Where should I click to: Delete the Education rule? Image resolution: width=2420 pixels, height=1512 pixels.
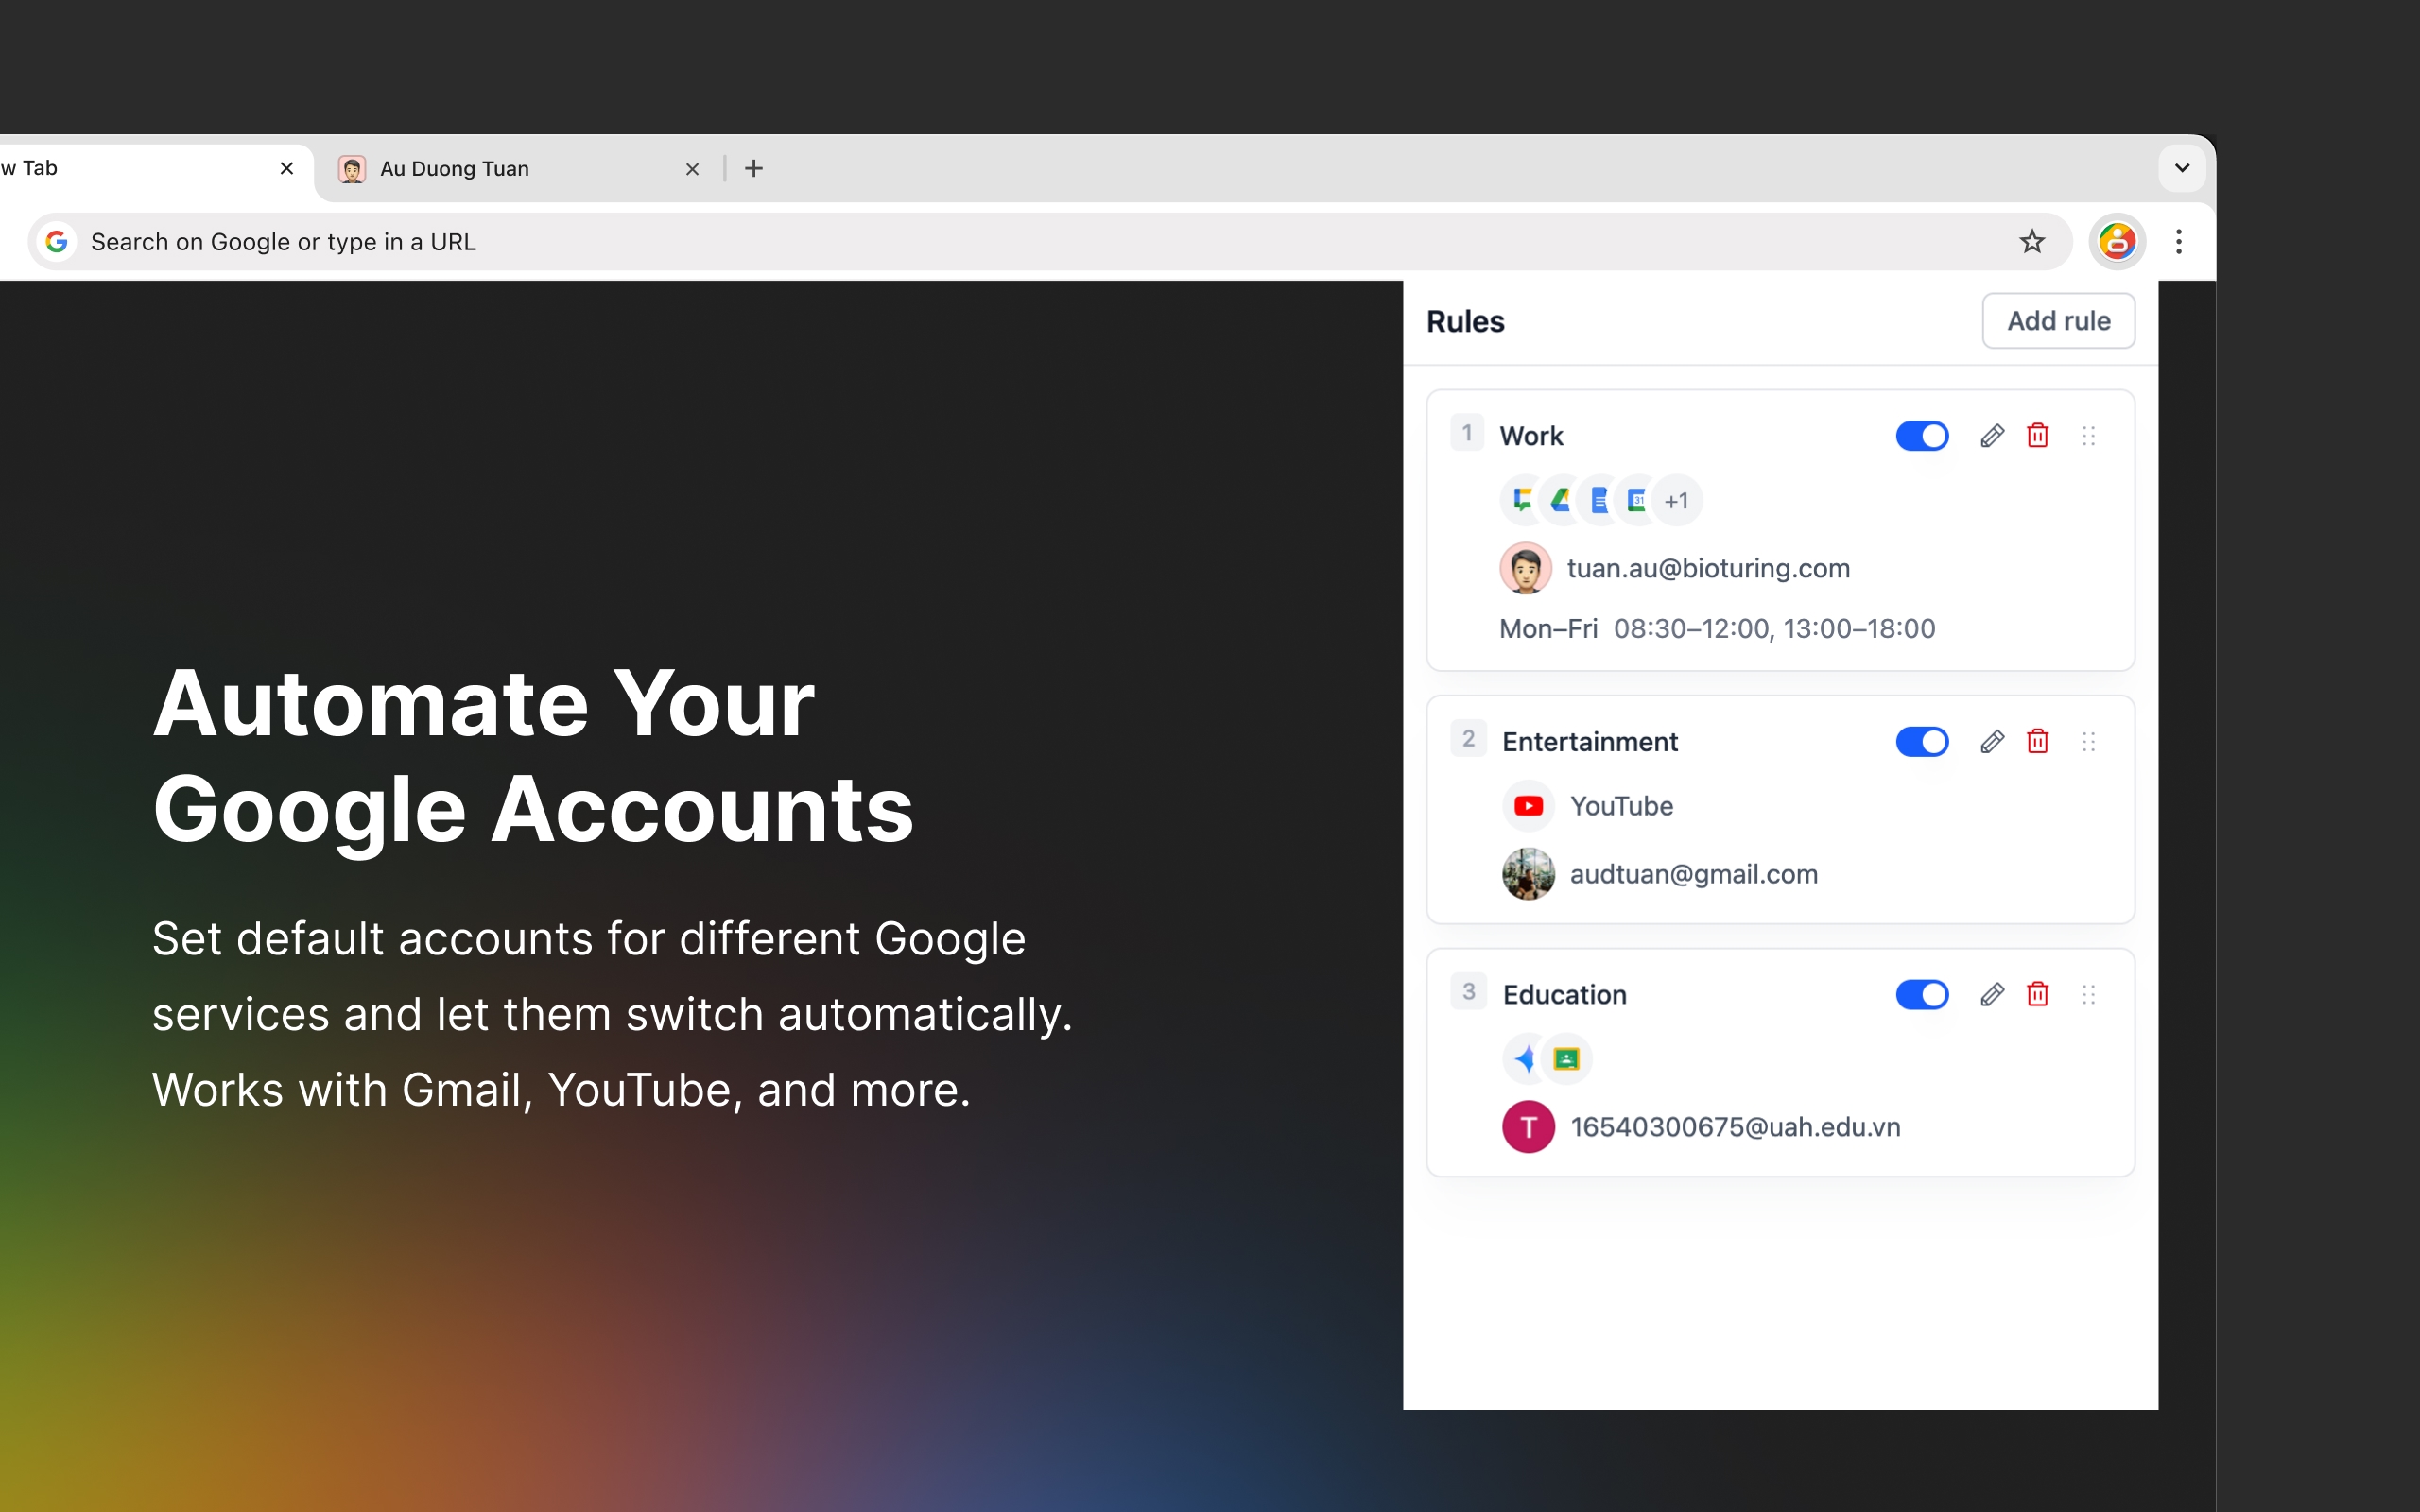coord(2037,995)
